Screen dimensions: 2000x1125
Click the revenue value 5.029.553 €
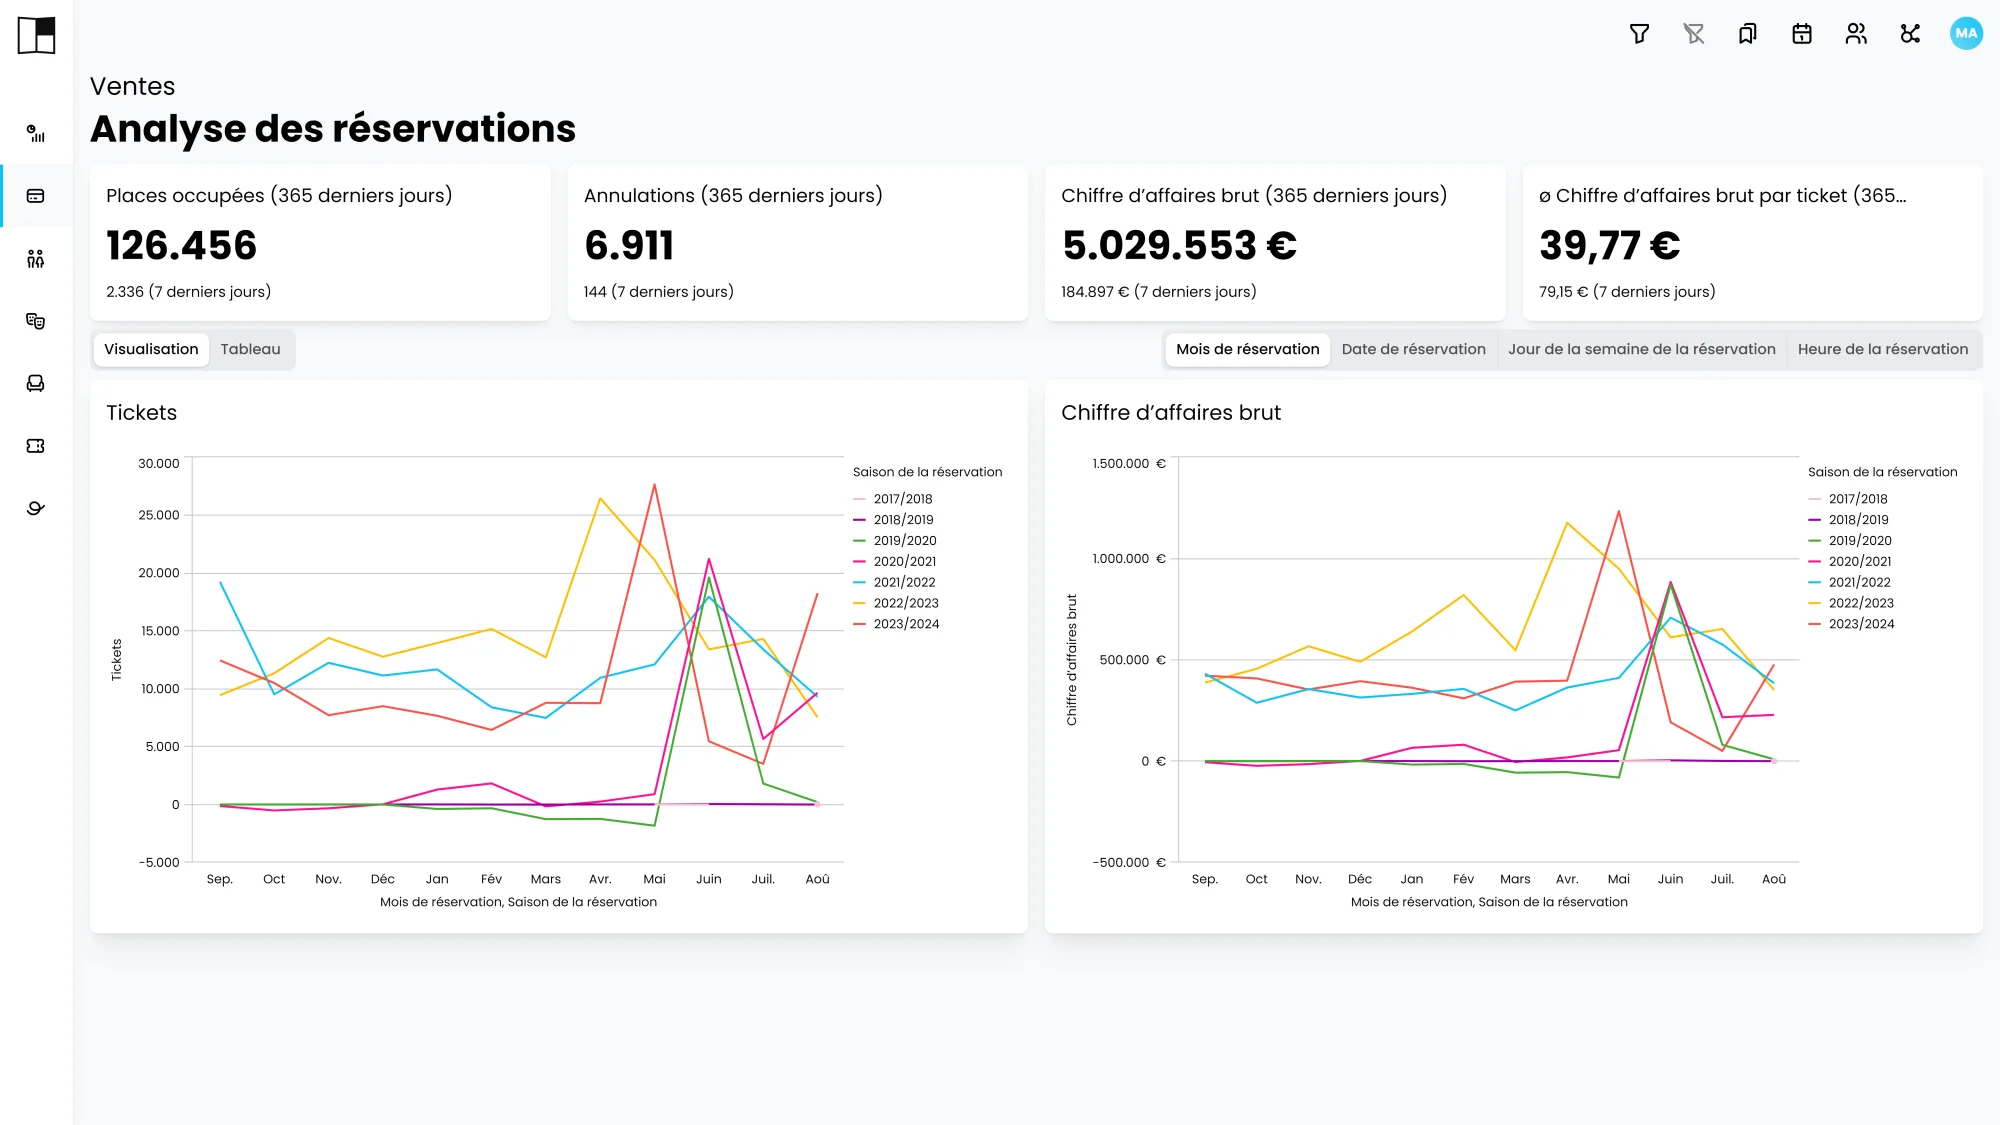pos(1179,246)
